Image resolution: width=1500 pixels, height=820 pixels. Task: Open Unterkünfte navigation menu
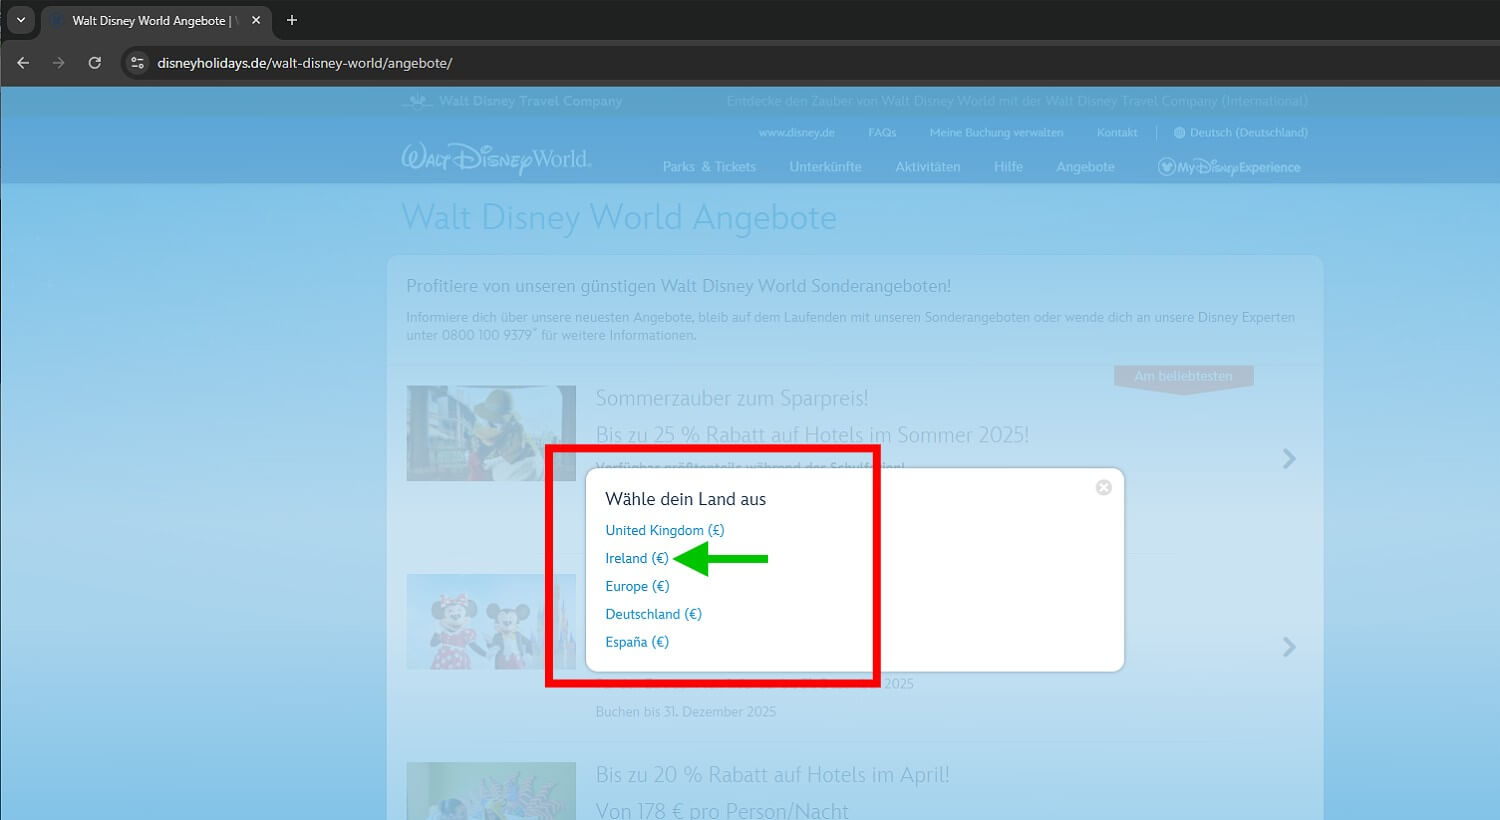click(825, 167)
